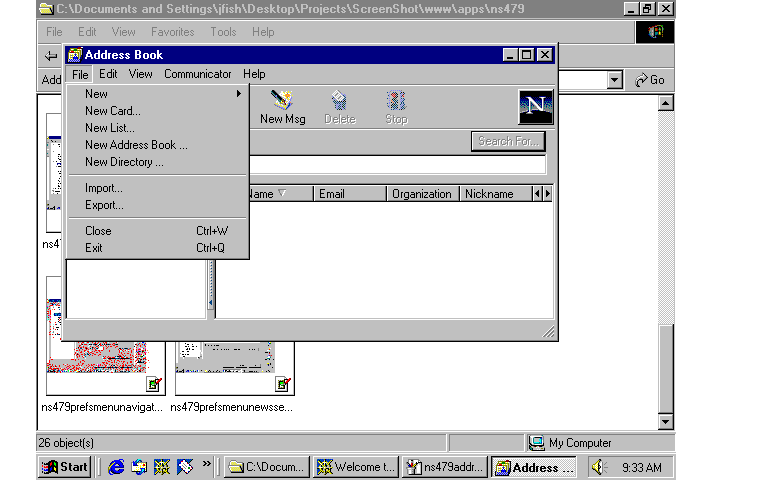
Task: Switch to C:\Docum... taskbar button
Action: coord(267,467)
